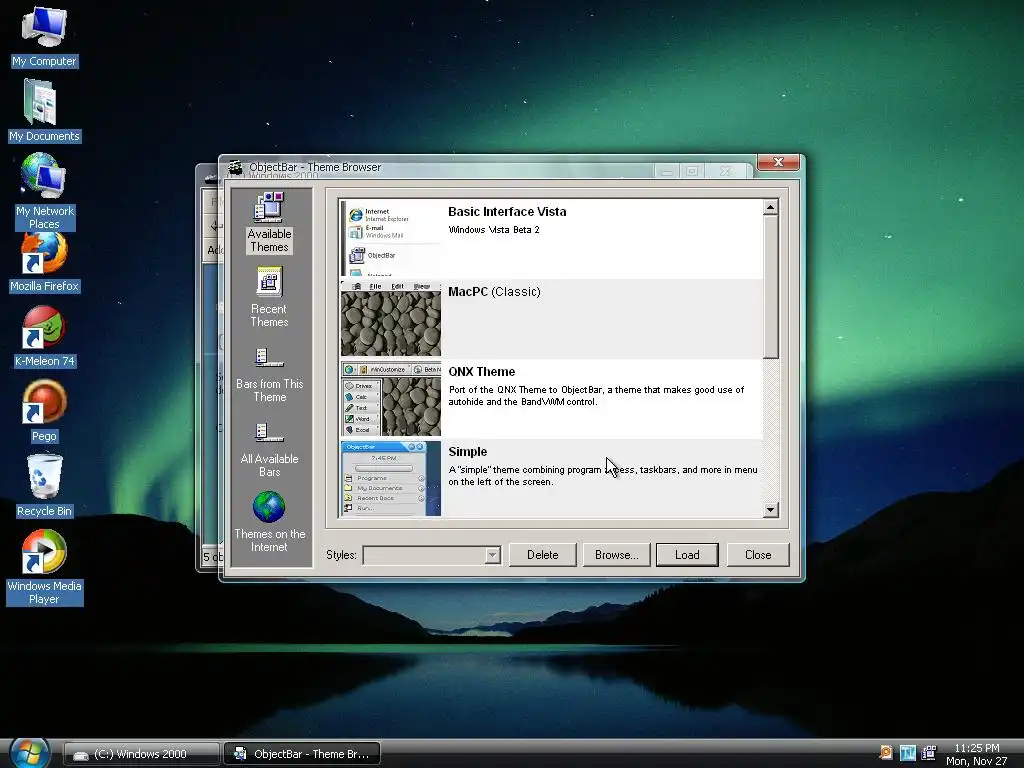Click the Delete button
The height and width of the screenshot is (768, 1024).
point(542,554)
